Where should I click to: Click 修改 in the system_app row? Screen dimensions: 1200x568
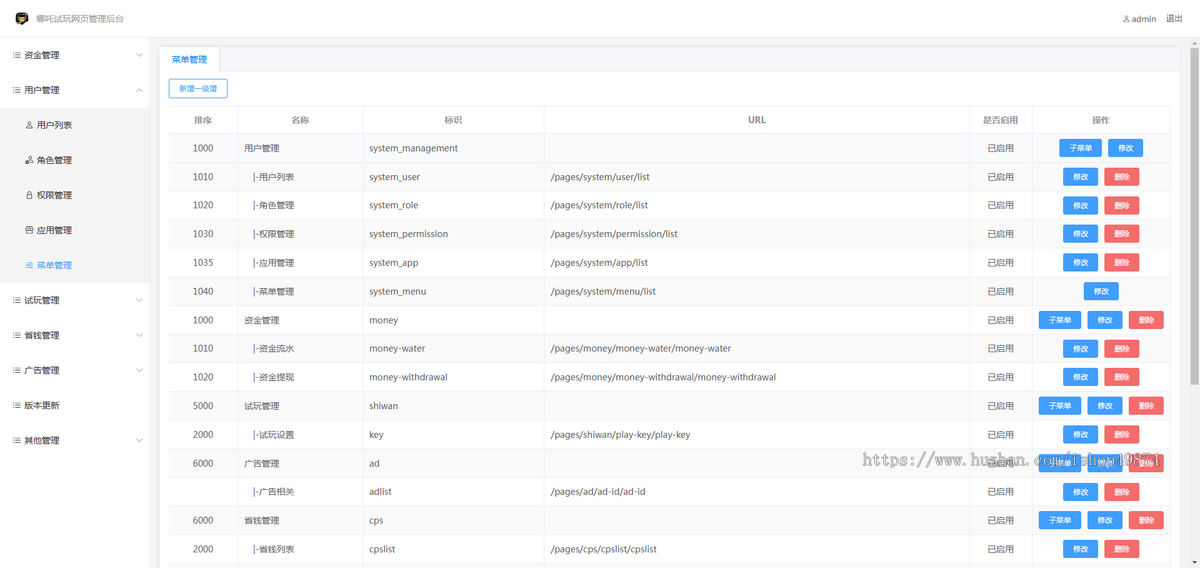click(x=1080, y=262)
